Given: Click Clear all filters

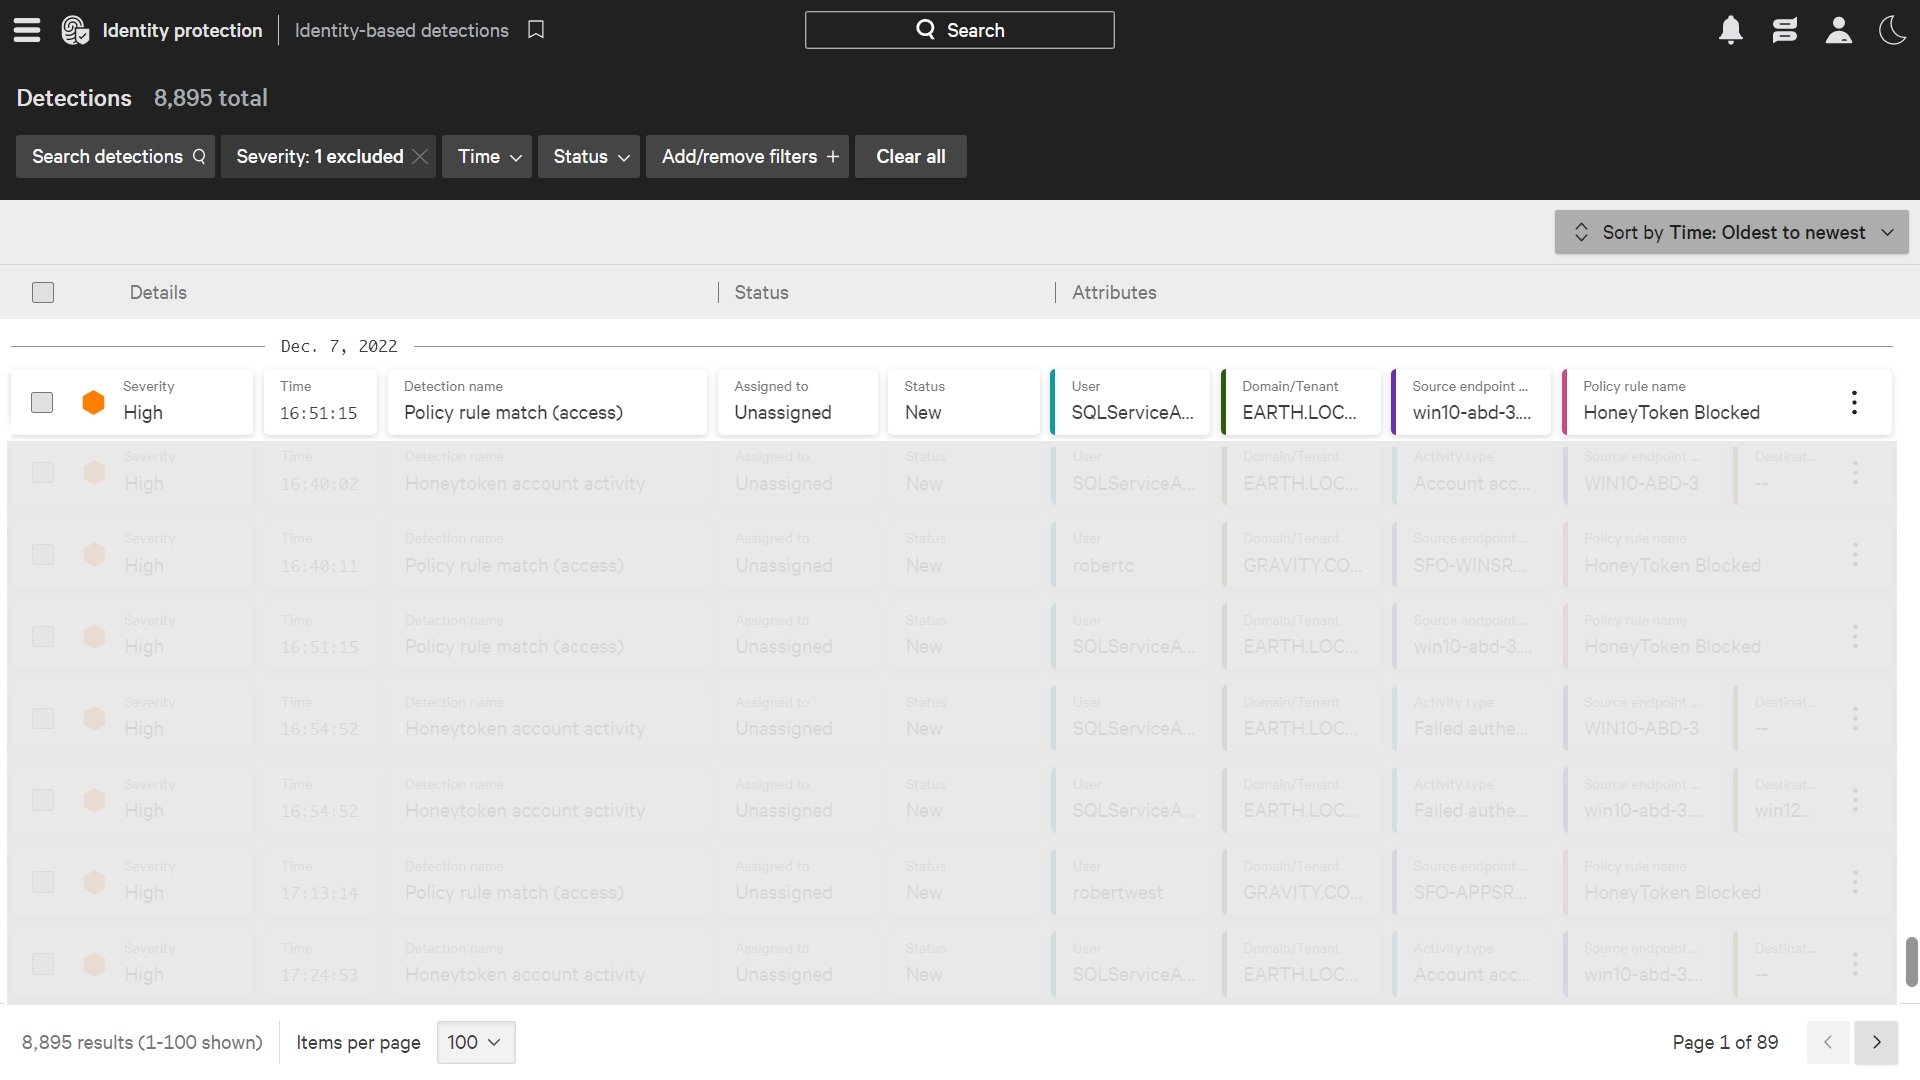Looking at the screenshot, I should pos(910,157).
